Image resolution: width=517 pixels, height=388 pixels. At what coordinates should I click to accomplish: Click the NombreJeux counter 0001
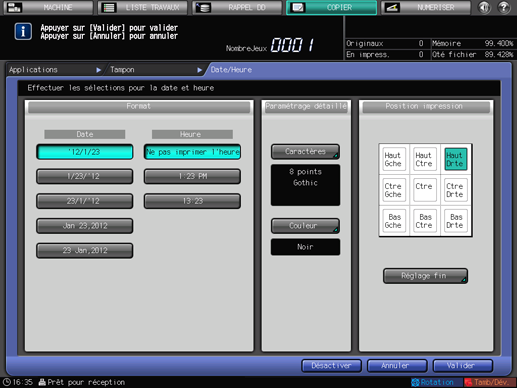(292, 45)
